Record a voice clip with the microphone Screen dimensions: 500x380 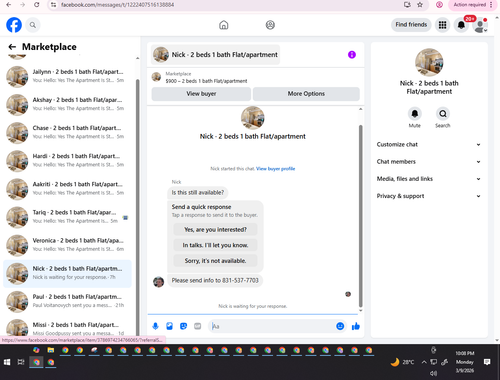pyautogui.click(x=155, y=326)
